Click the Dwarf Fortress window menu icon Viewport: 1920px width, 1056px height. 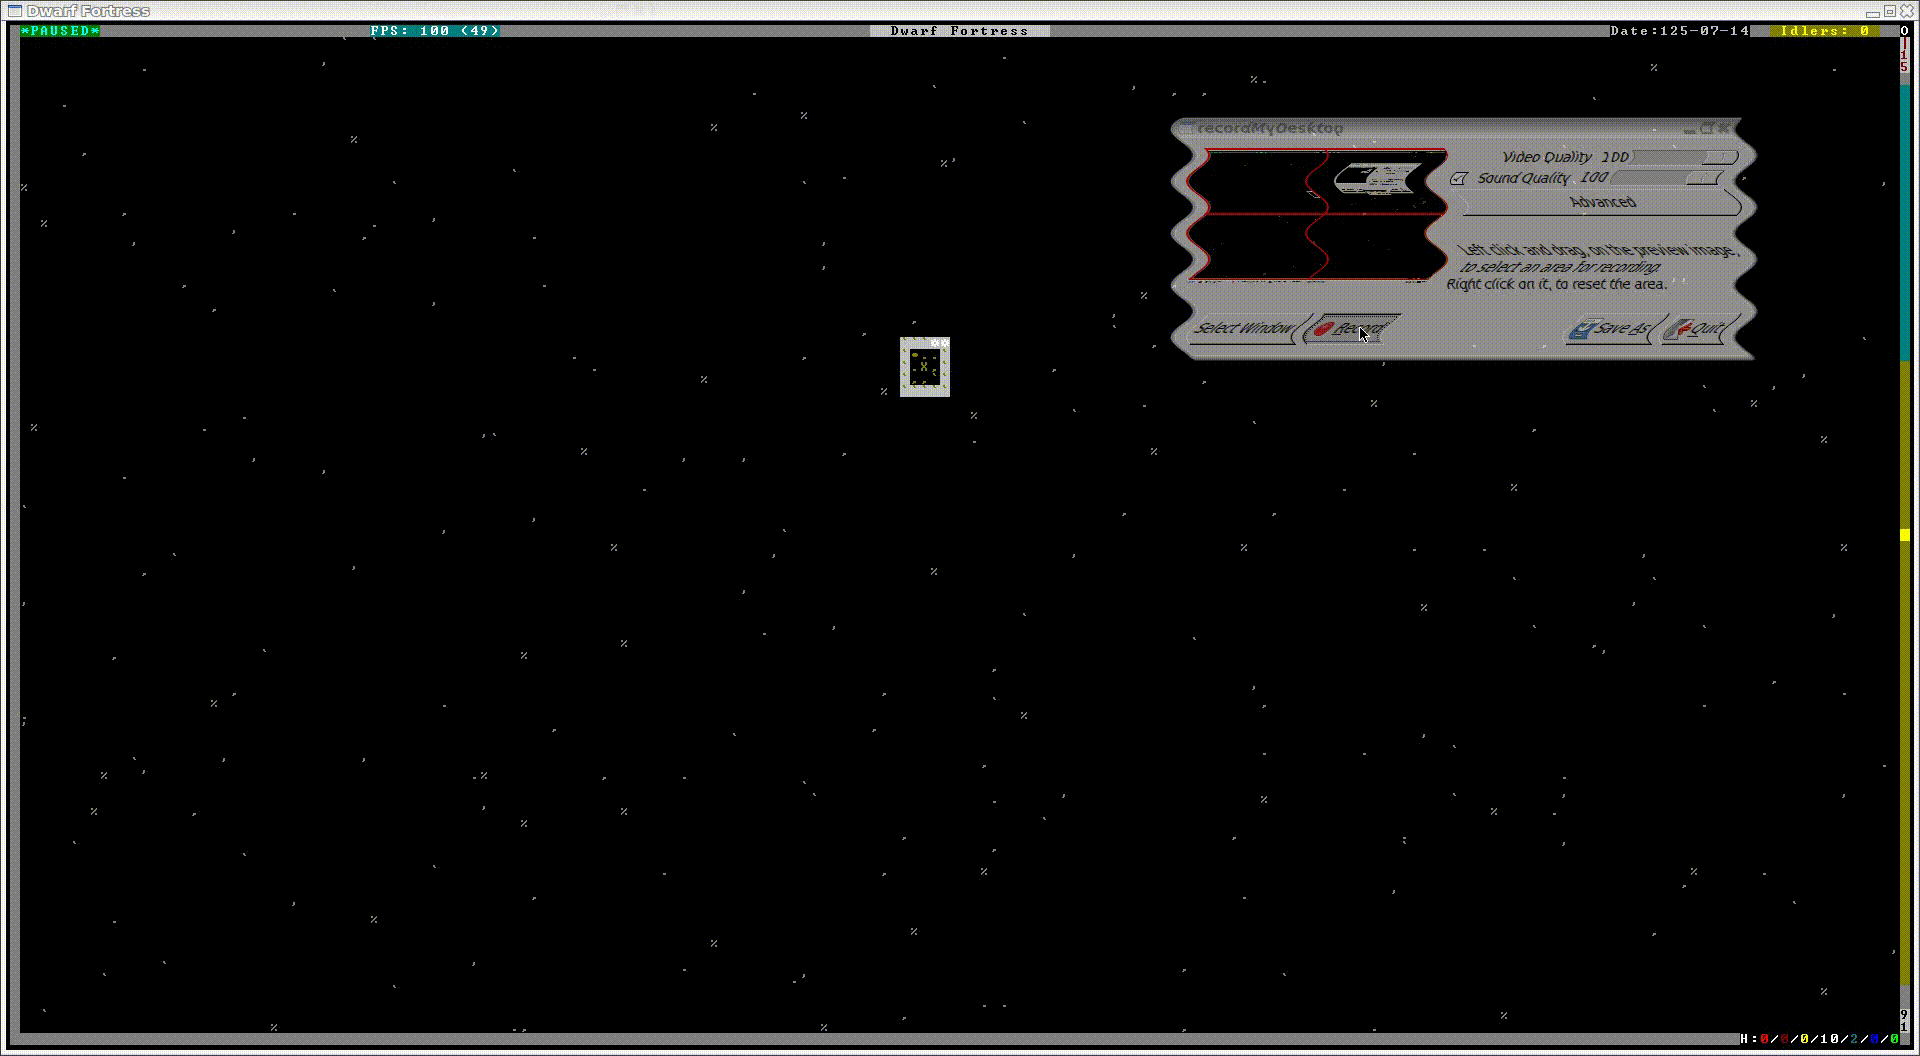pos(14,11)
